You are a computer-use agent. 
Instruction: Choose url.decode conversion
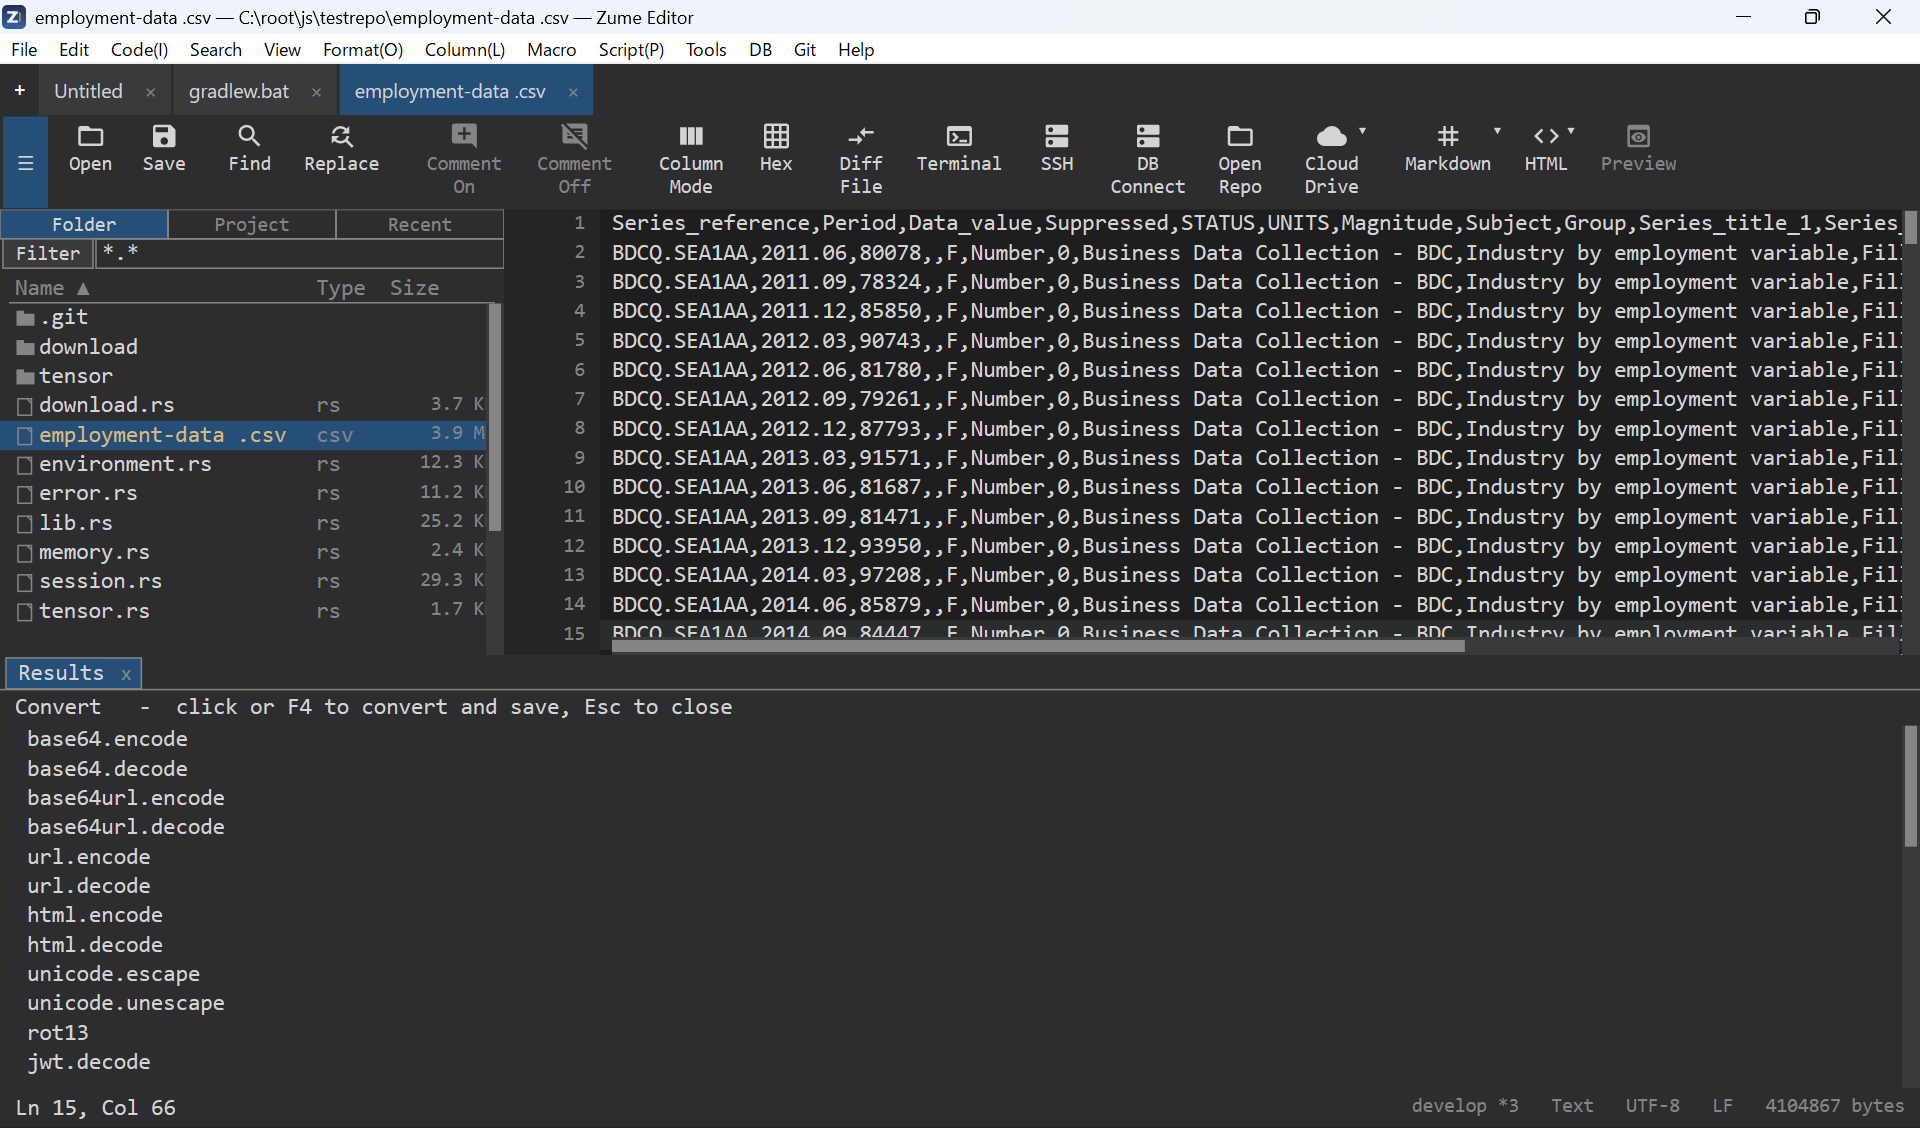(89, 886)
